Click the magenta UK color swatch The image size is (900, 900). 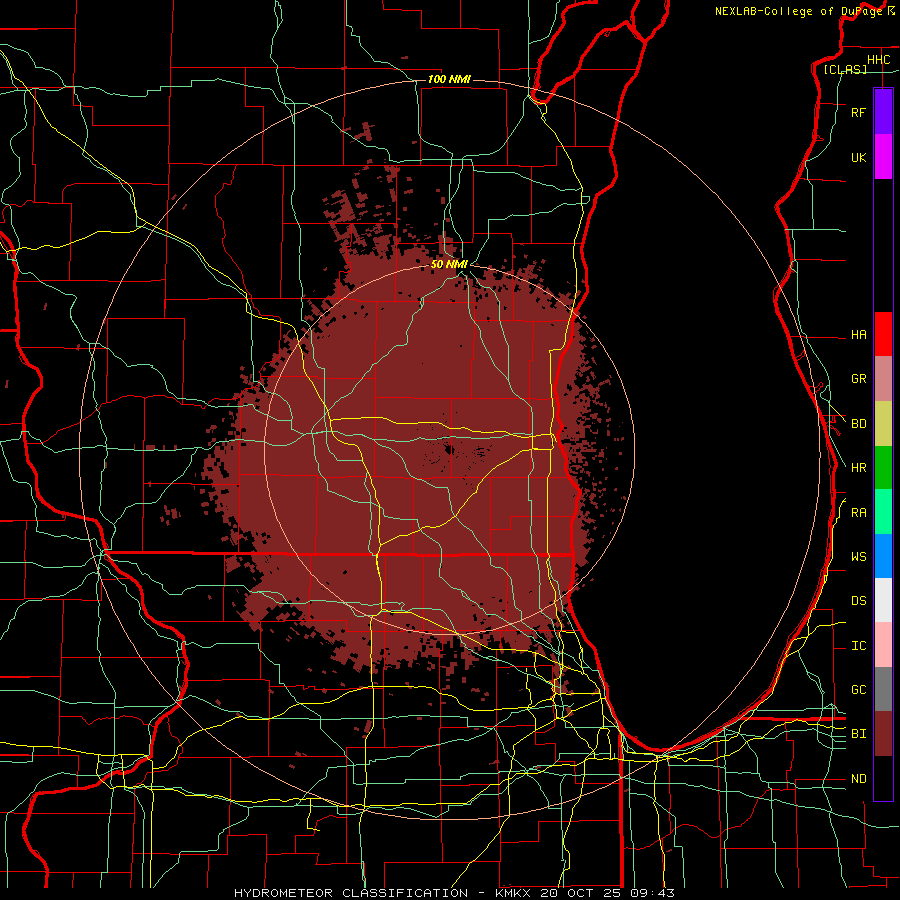[x=883, y=157]
